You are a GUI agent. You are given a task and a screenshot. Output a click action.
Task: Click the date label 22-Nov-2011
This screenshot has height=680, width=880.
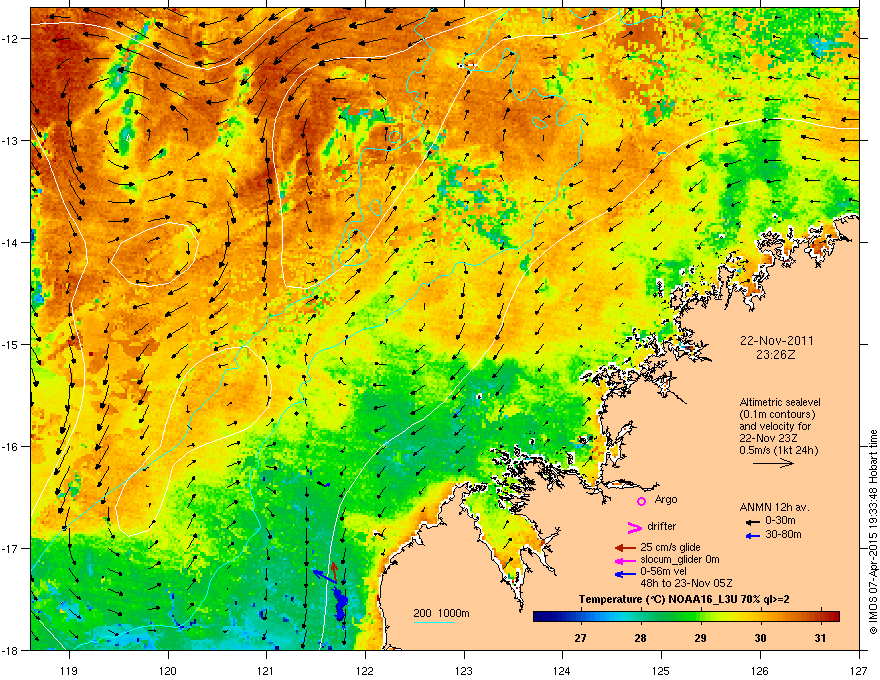(777, 341)
